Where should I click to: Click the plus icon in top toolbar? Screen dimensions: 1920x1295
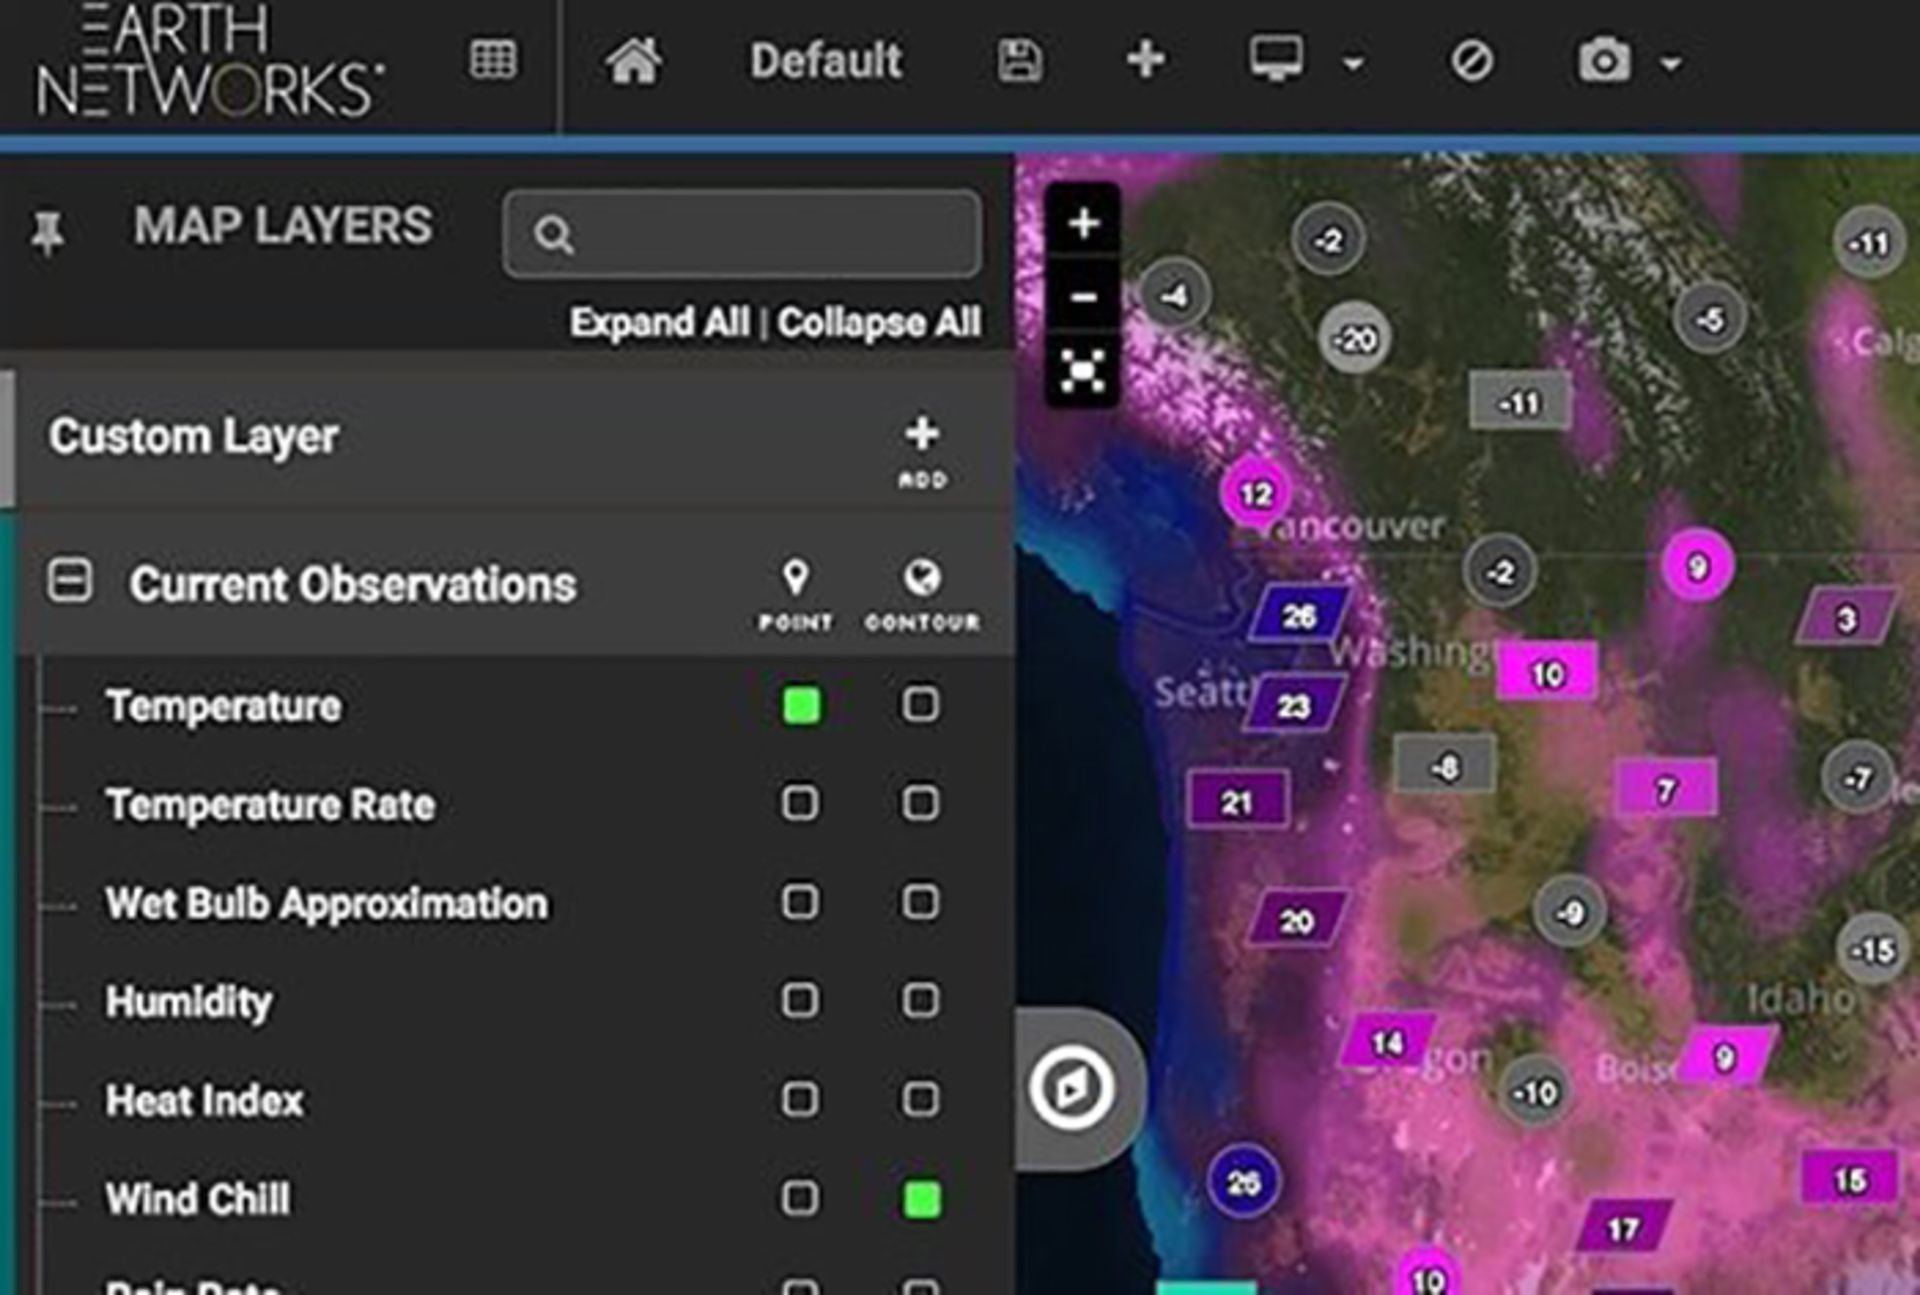coord(1145,60)
